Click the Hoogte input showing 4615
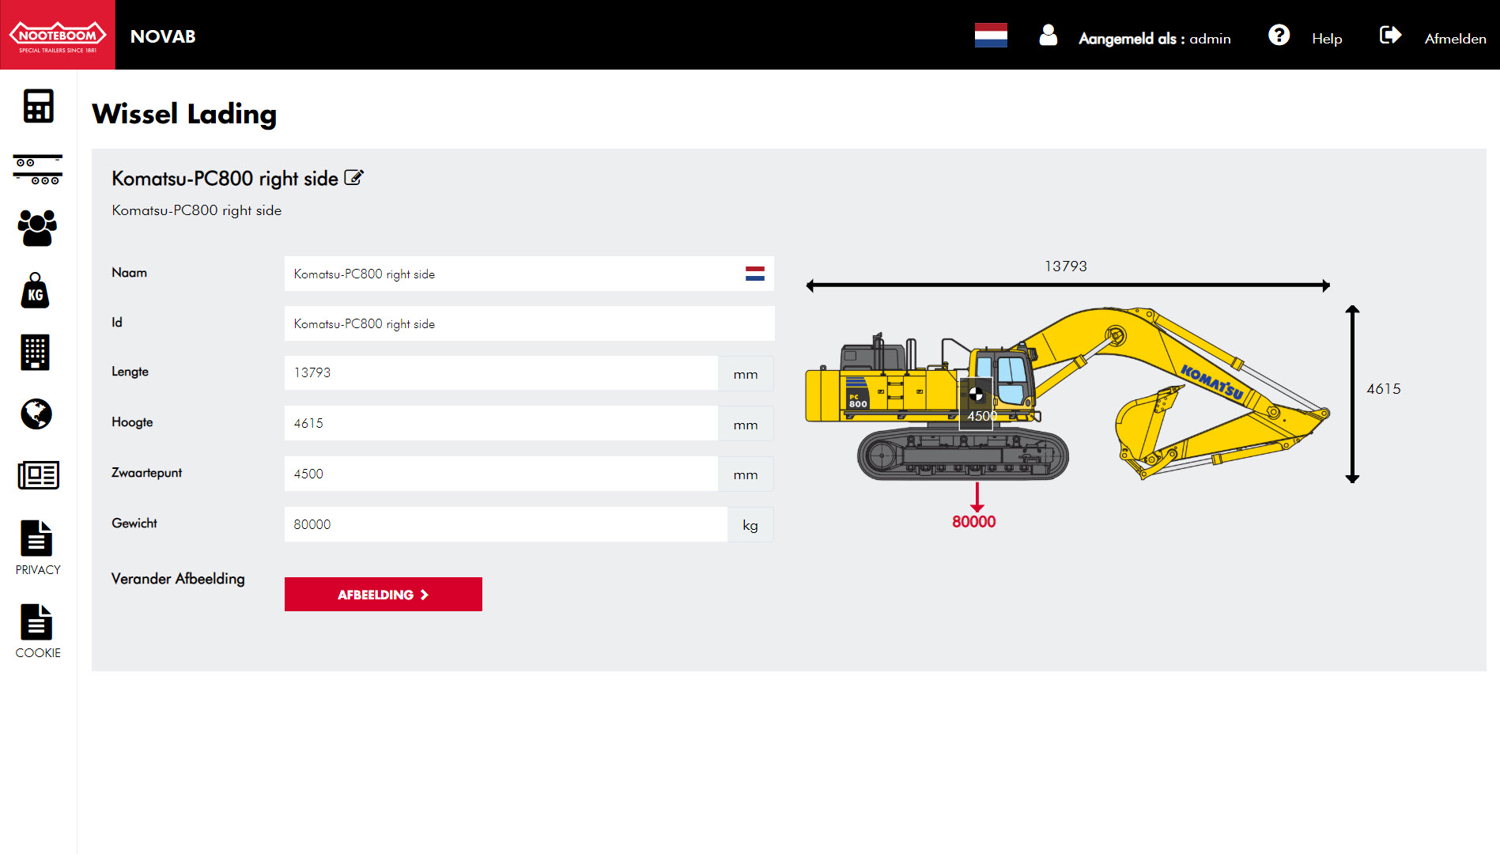Viewport: 1500px width, 854px height. click(x=501, y=423)
